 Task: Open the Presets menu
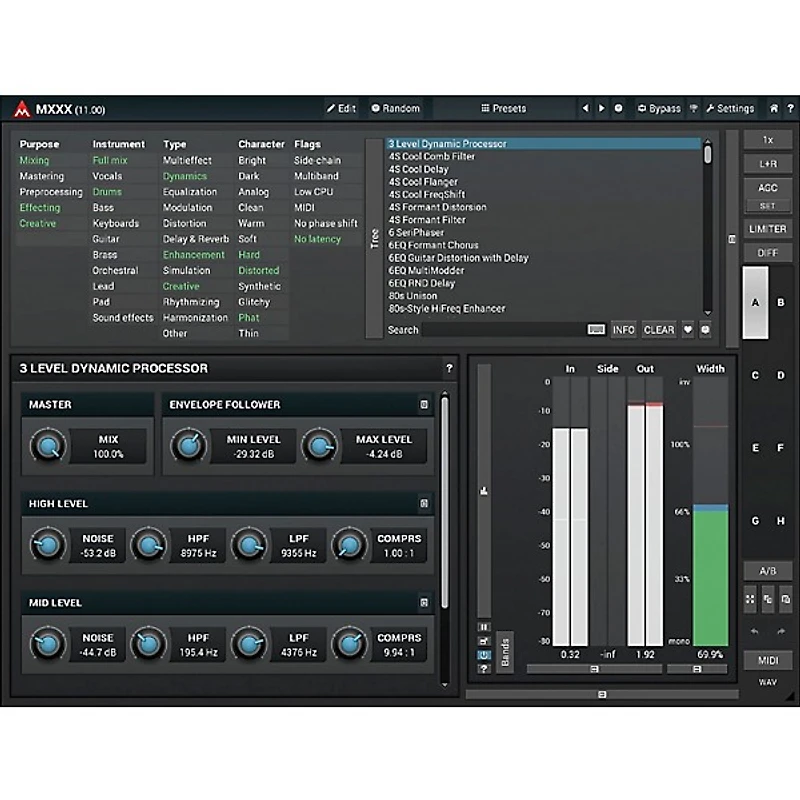pyautogui.click(x=503, y=108)
